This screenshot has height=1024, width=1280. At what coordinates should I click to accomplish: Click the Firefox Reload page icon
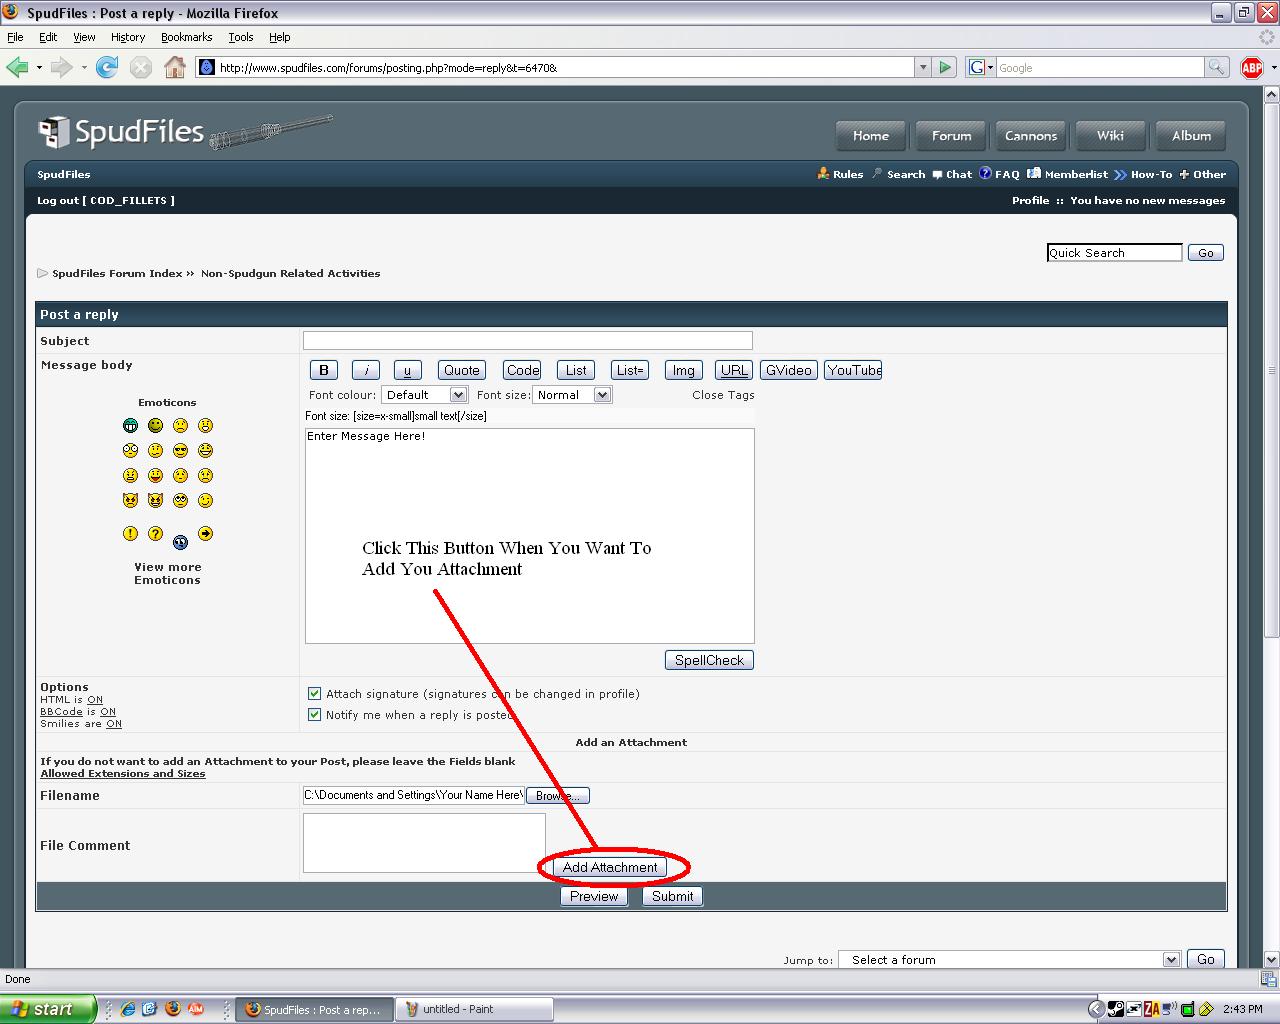click(x=107, y=67)
